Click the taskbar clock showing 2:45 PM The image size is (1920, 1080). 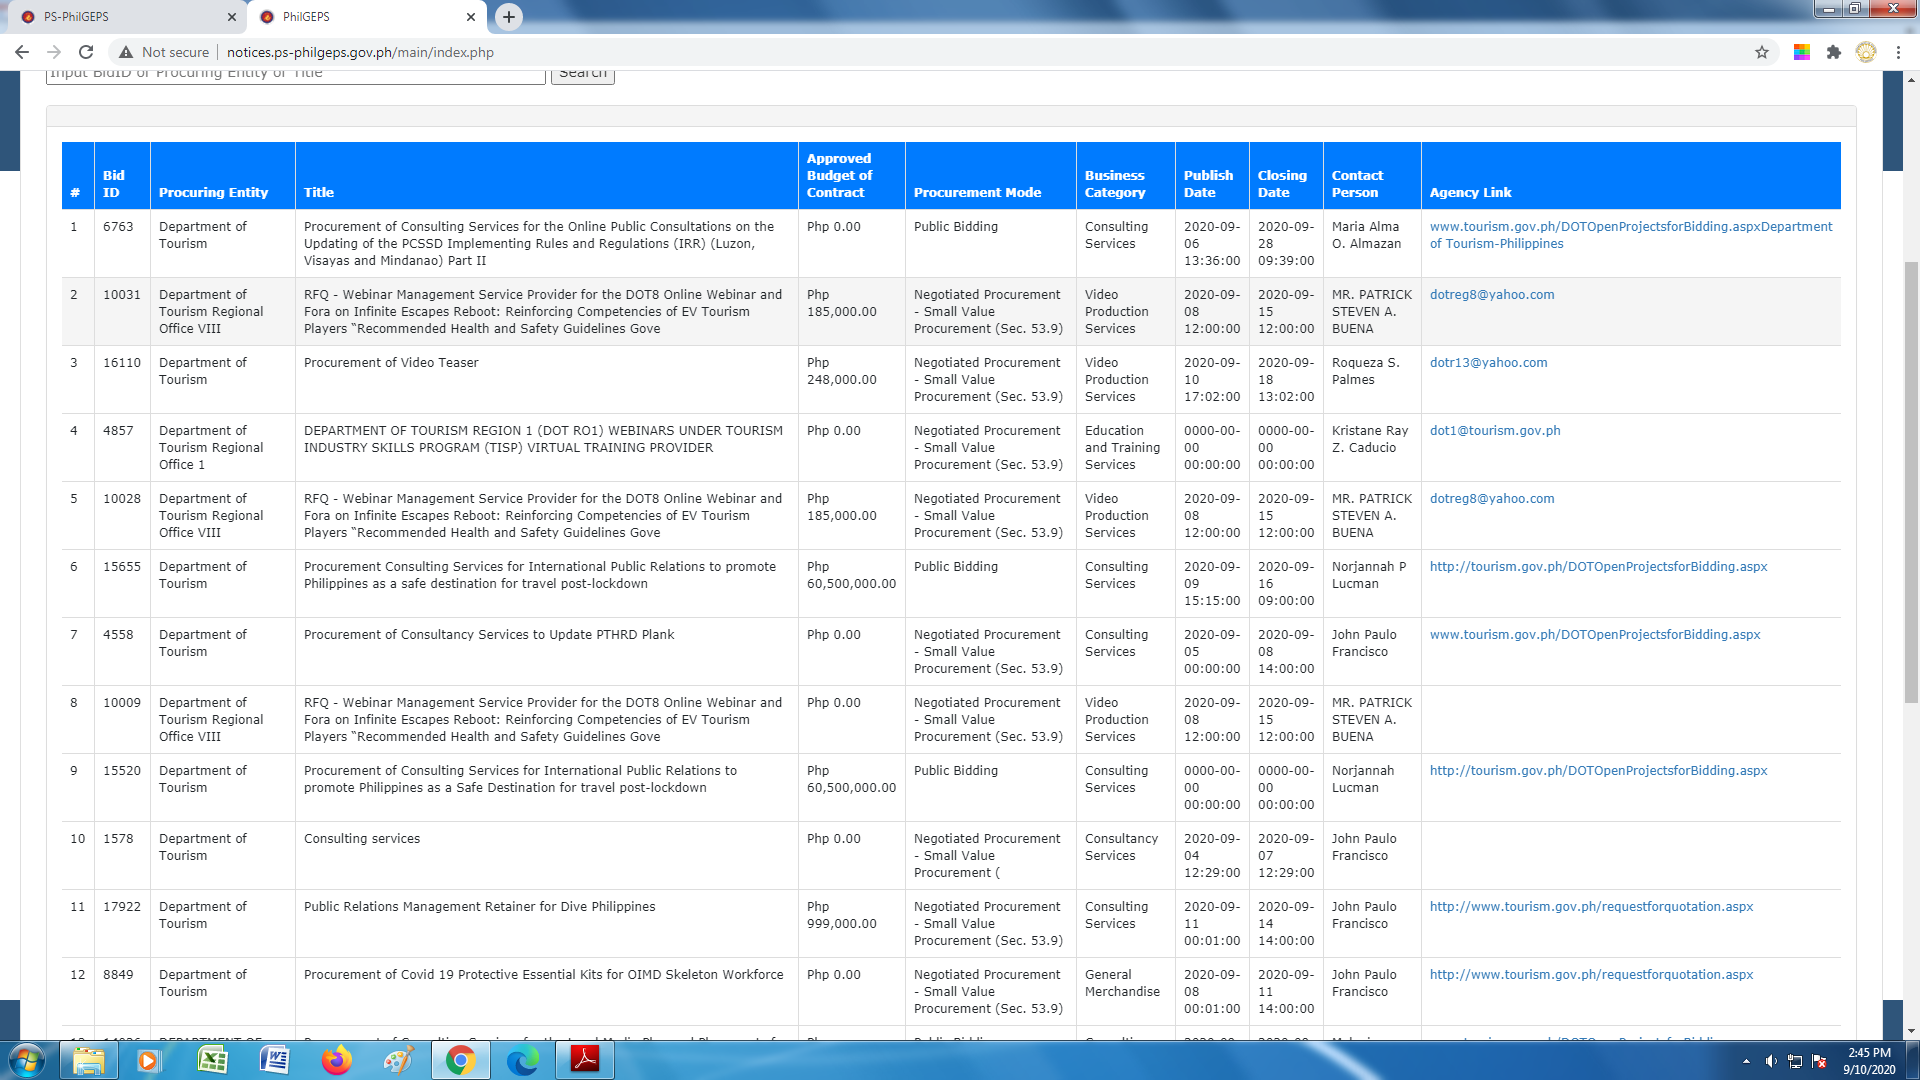(x=1869, y=1061)
